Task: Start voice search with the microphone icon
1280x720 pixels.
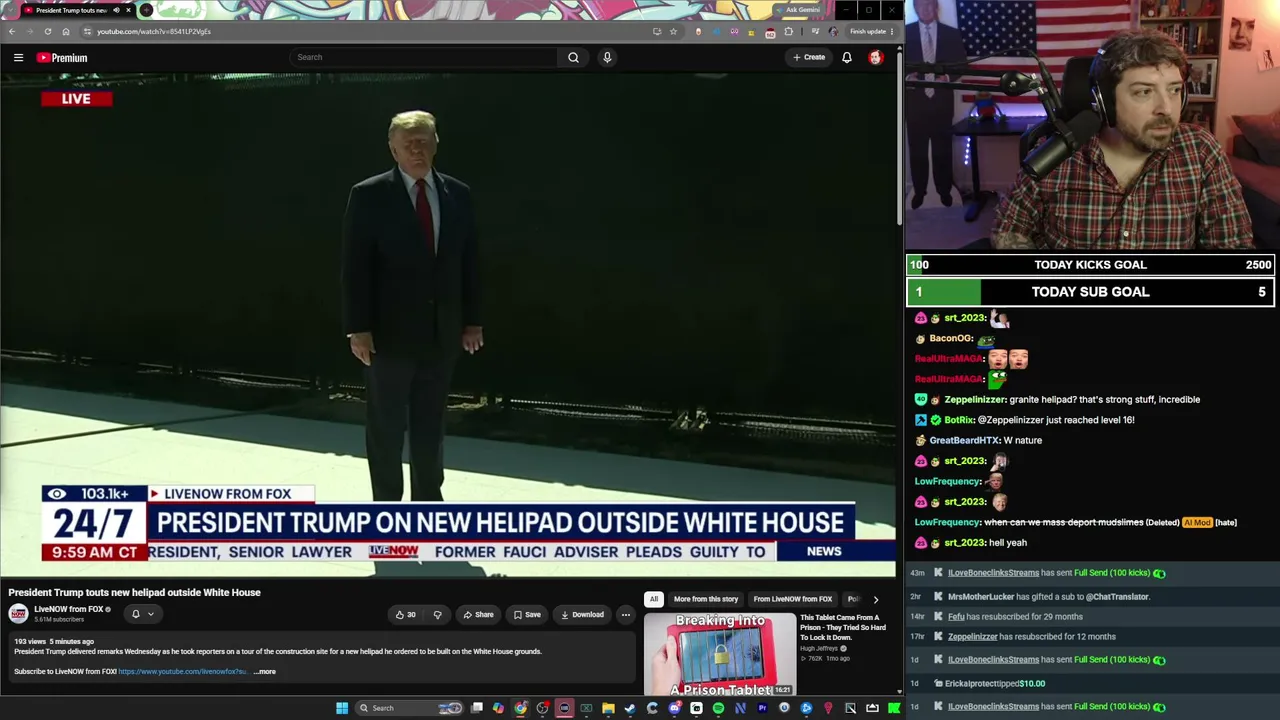Action: tap(607, 57)
